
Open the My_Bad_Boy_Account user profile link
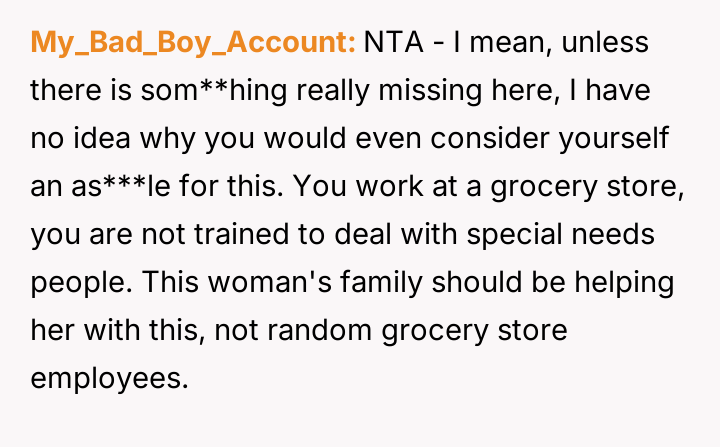click(x=193, y=43)
